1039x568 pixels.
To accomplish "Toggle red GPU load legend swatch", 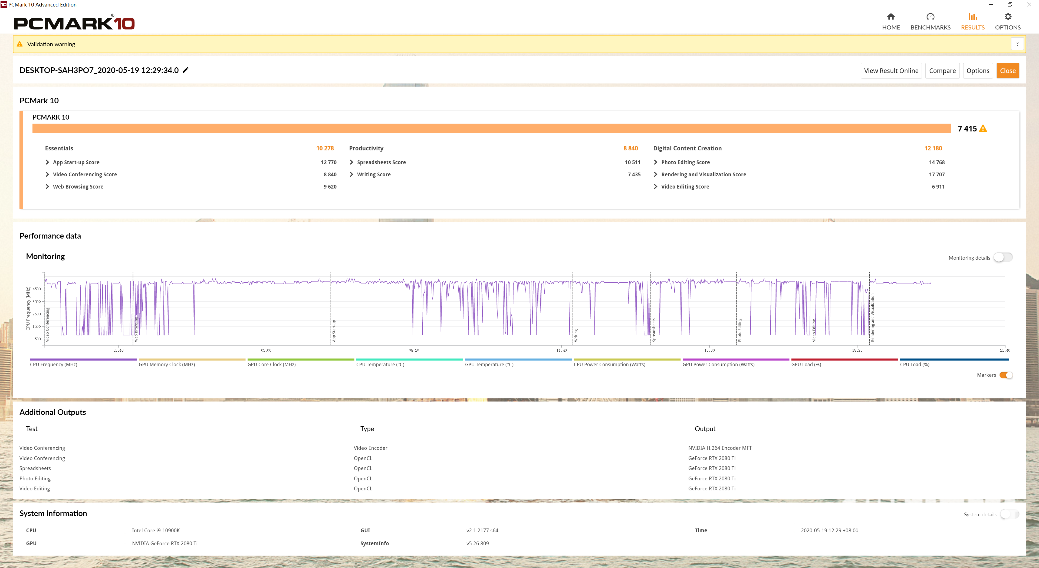I will pyautogui.click(x=844, y=360).
